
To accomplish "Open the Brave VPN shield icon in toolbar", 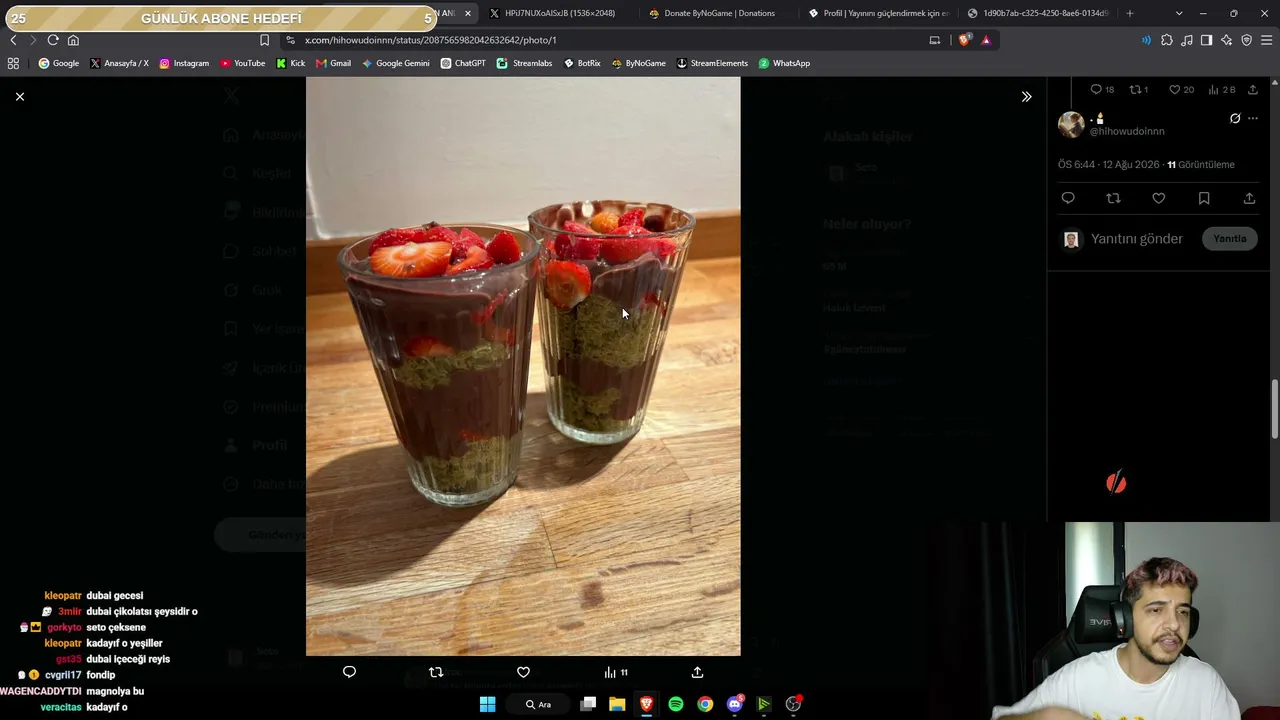I will (x=1246, y=40).
